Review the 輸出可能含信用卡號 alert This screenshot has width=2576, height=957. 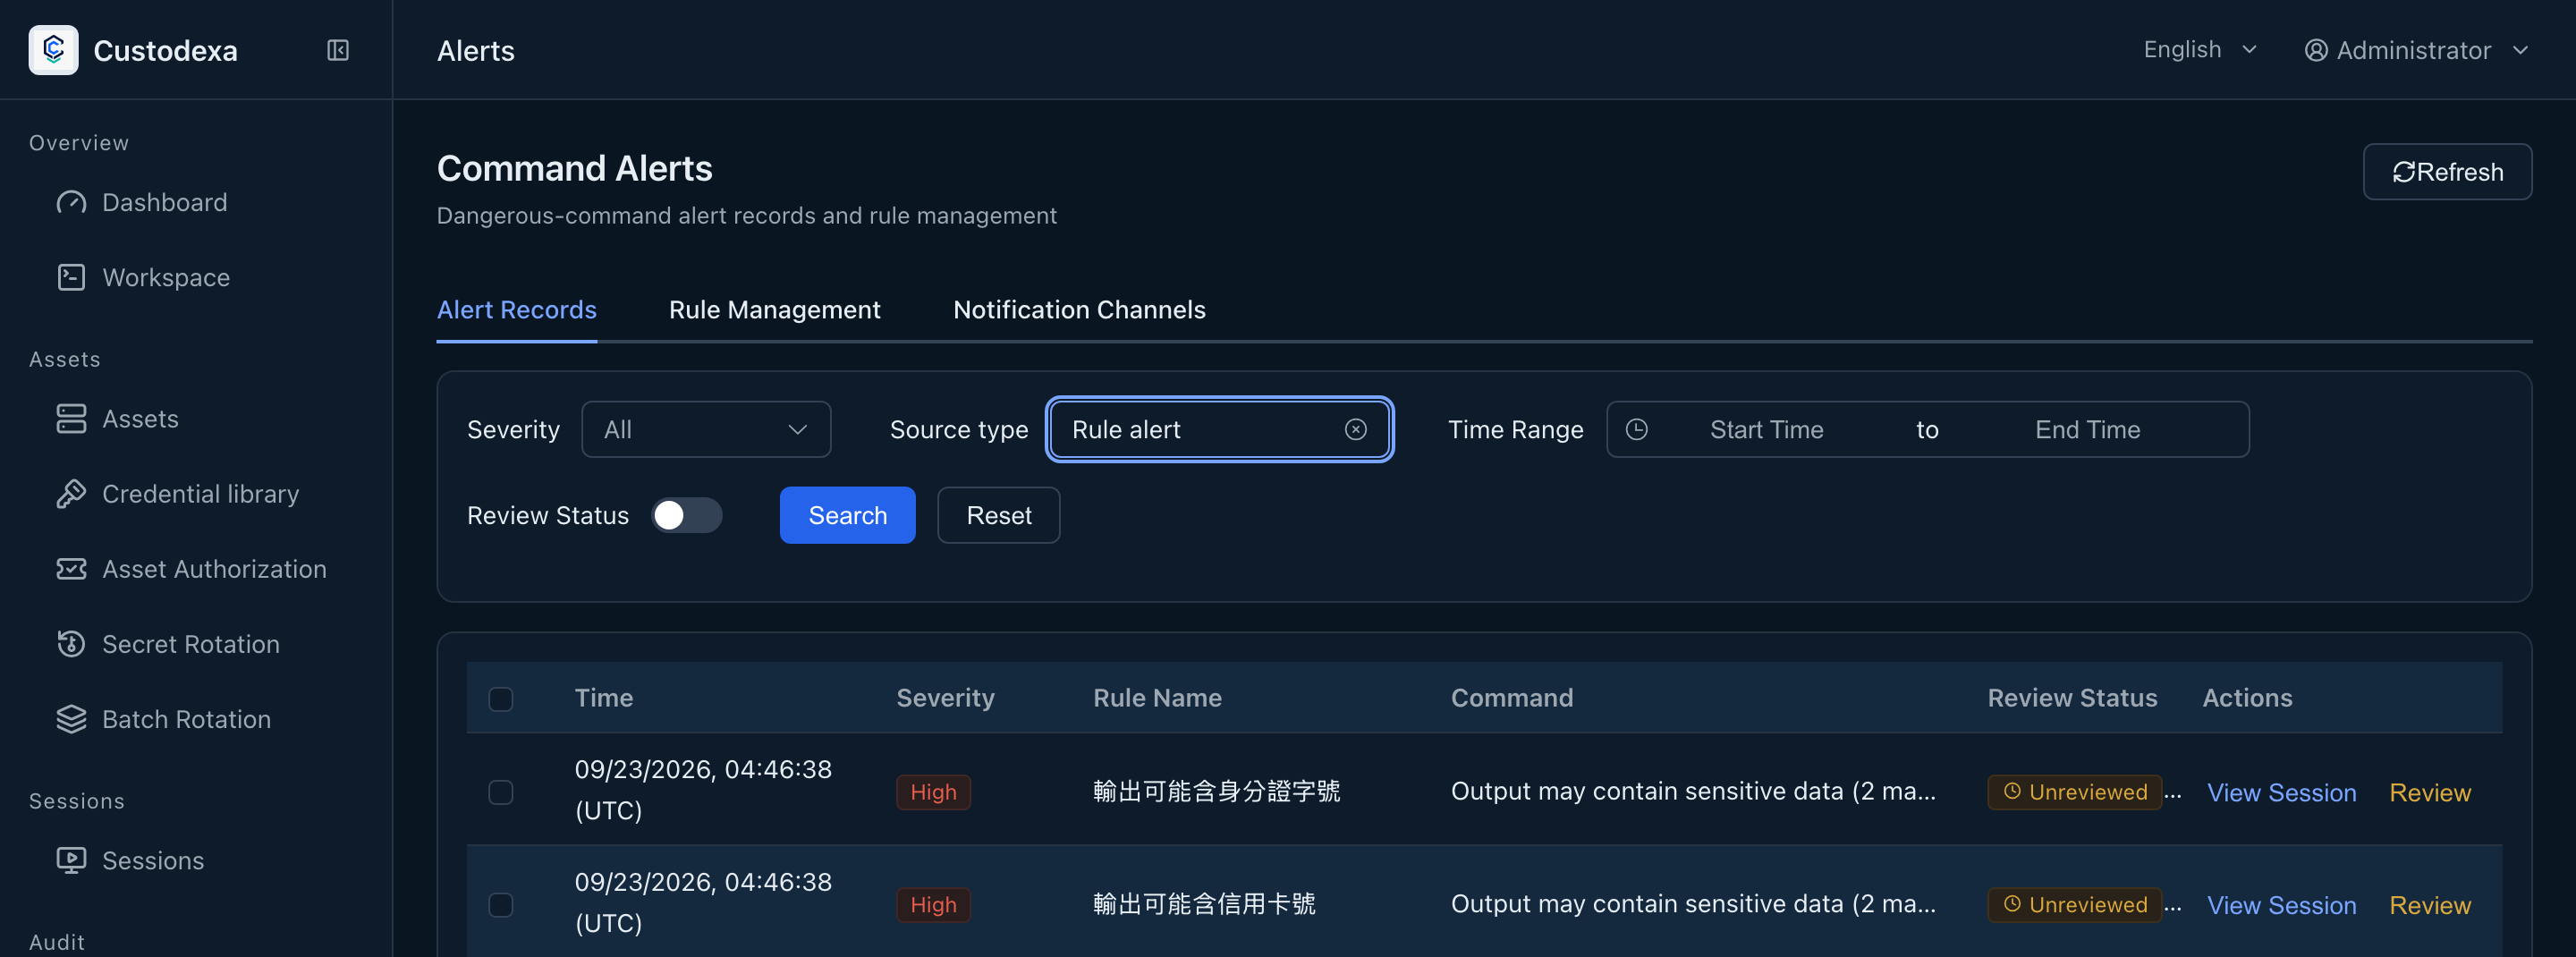point(2429,905)
